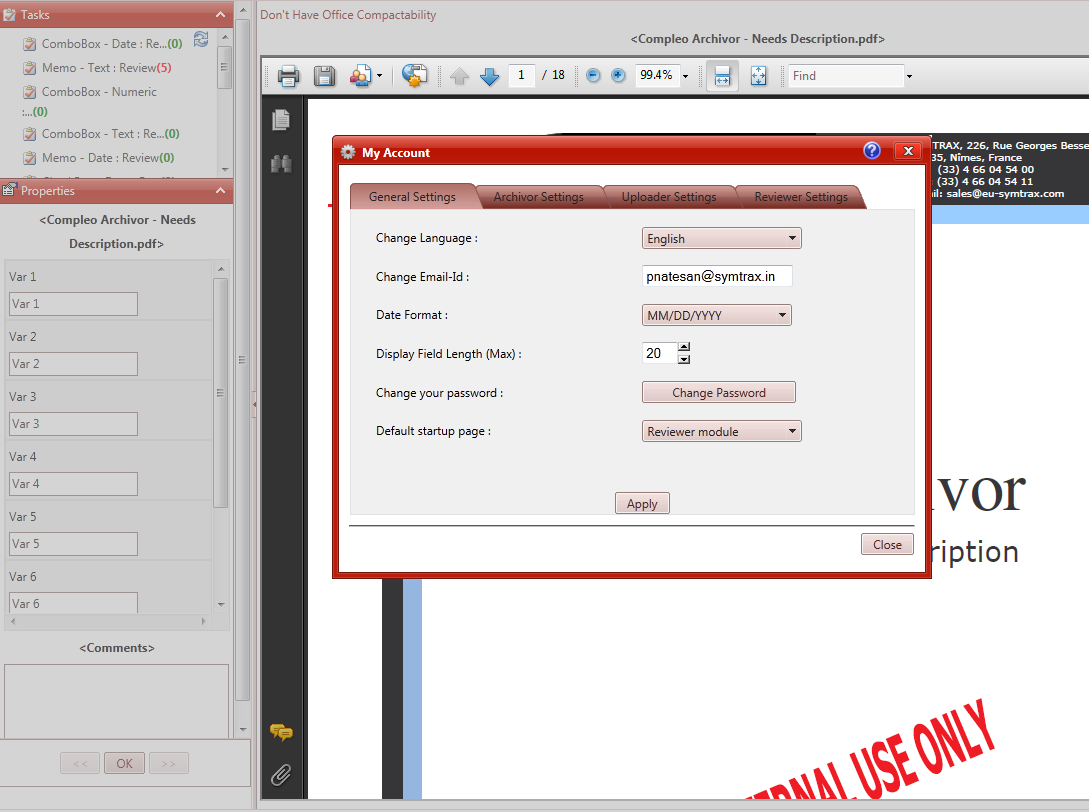Open the Change Language dropdown
This screenshot has width=1089, height=812.
(722, 238)
